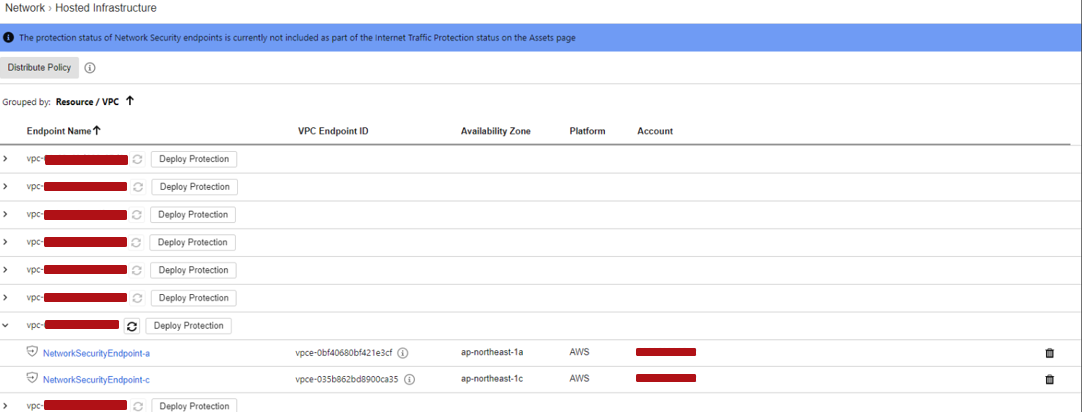Image resolution: width=1082 pixels, height=413 pixels.
Task: Delete NetworkSecurityEndpoint-a using its trash icon
Action: click(x=1049, y=353)
